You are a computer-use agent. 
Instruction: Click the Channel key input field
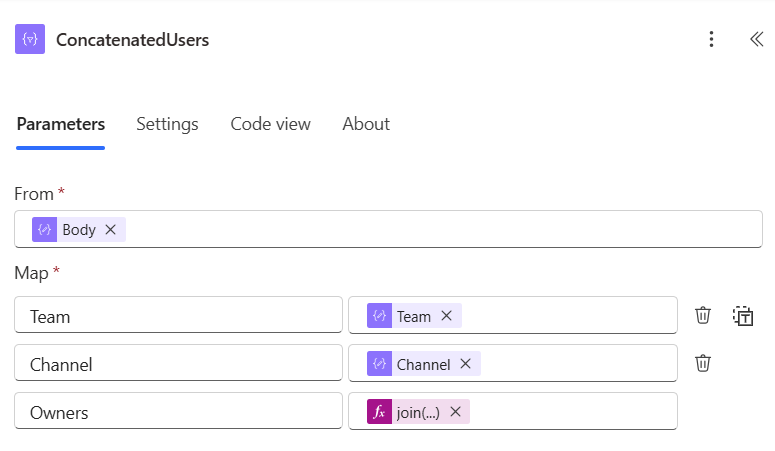(x=178, y=364)
